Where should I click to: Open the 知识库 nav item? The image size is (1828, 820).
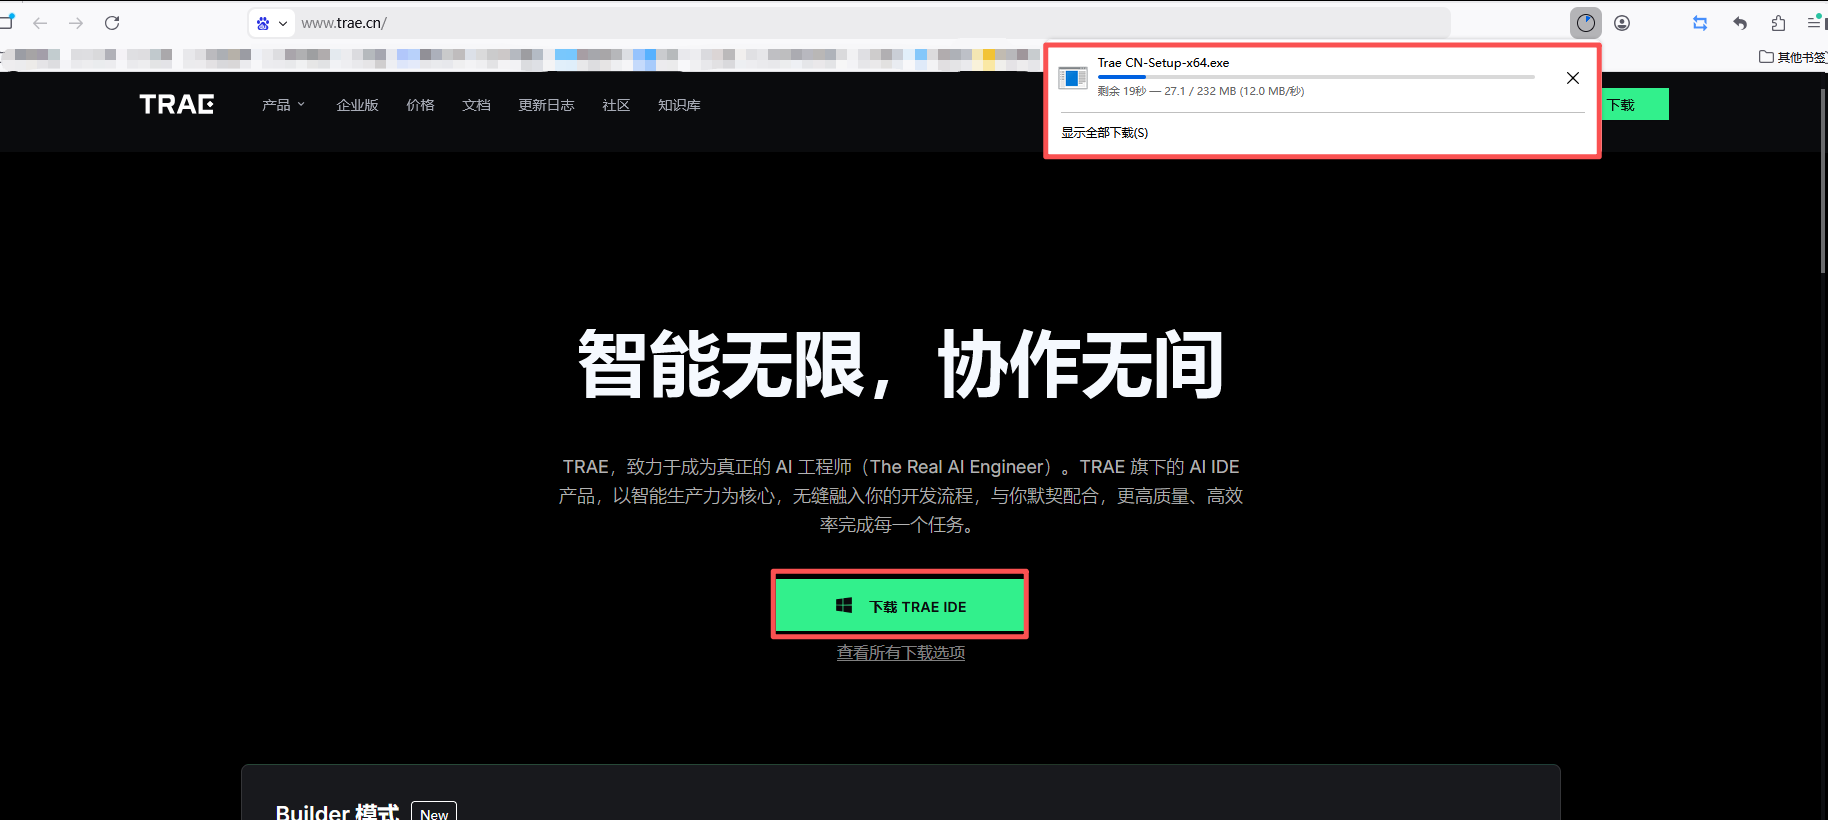click(679, 105)
